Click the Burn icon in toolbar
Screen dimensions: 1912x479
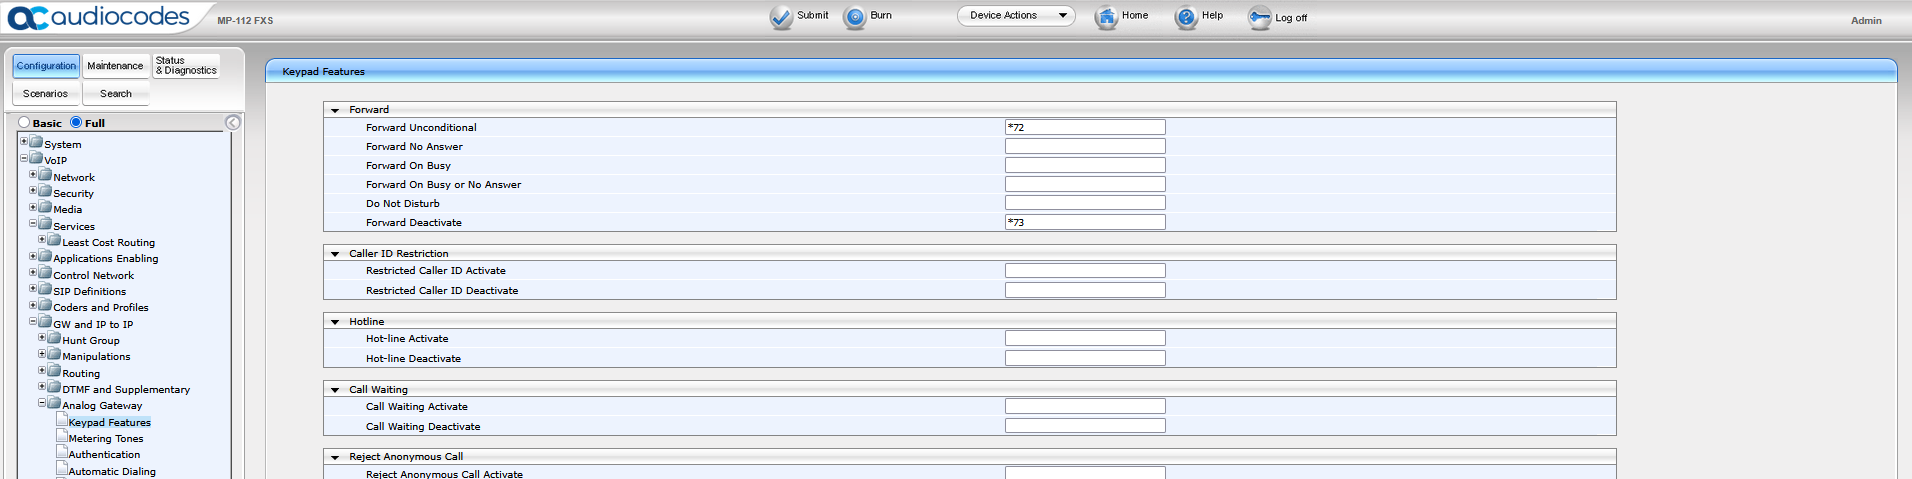[x=855, y=17]
